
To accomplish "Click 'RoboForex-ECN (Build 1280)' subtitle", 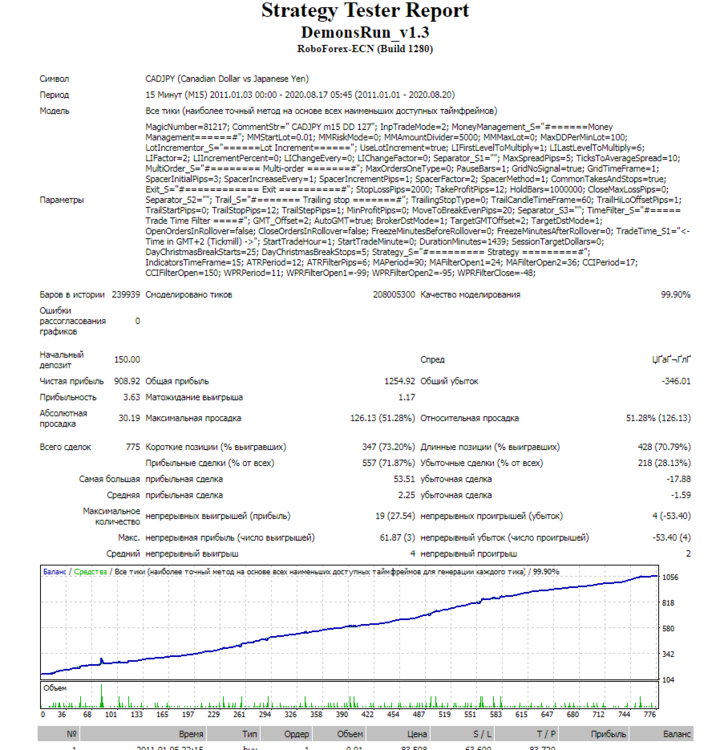I will pyautogui.click(x=365, y=49).
